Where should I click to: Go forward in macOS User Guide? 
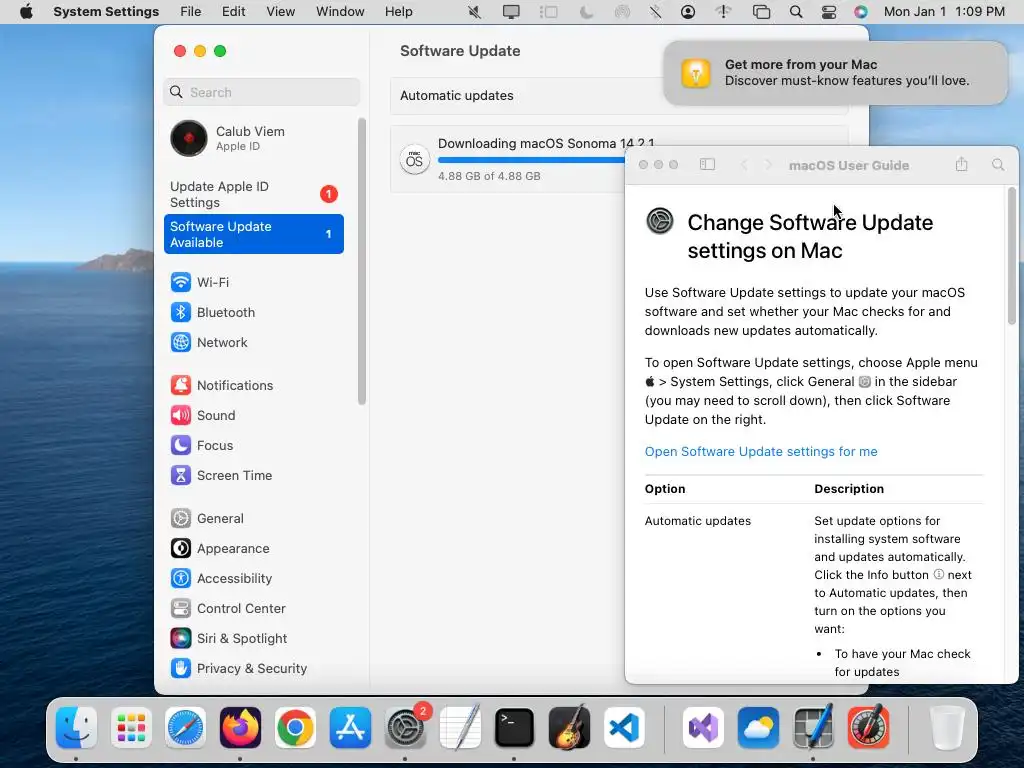[769, 165]
